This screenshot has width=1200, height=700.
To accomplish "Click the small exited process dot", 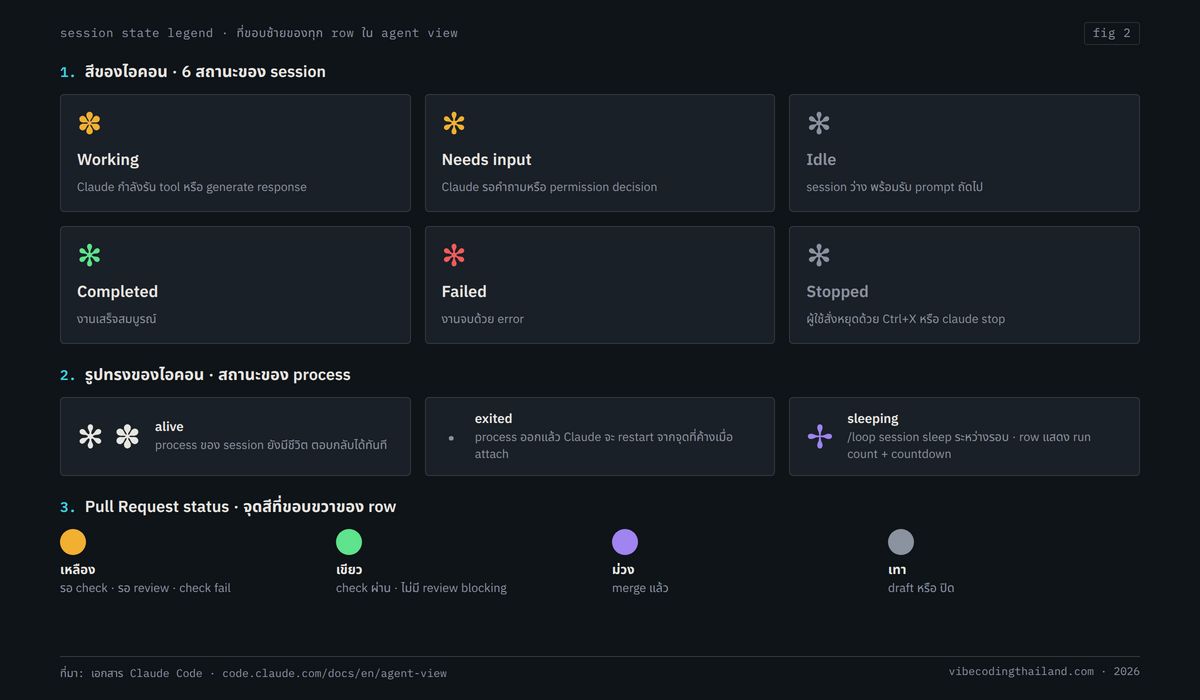I will pyautogui.click(x=451, y=437).
